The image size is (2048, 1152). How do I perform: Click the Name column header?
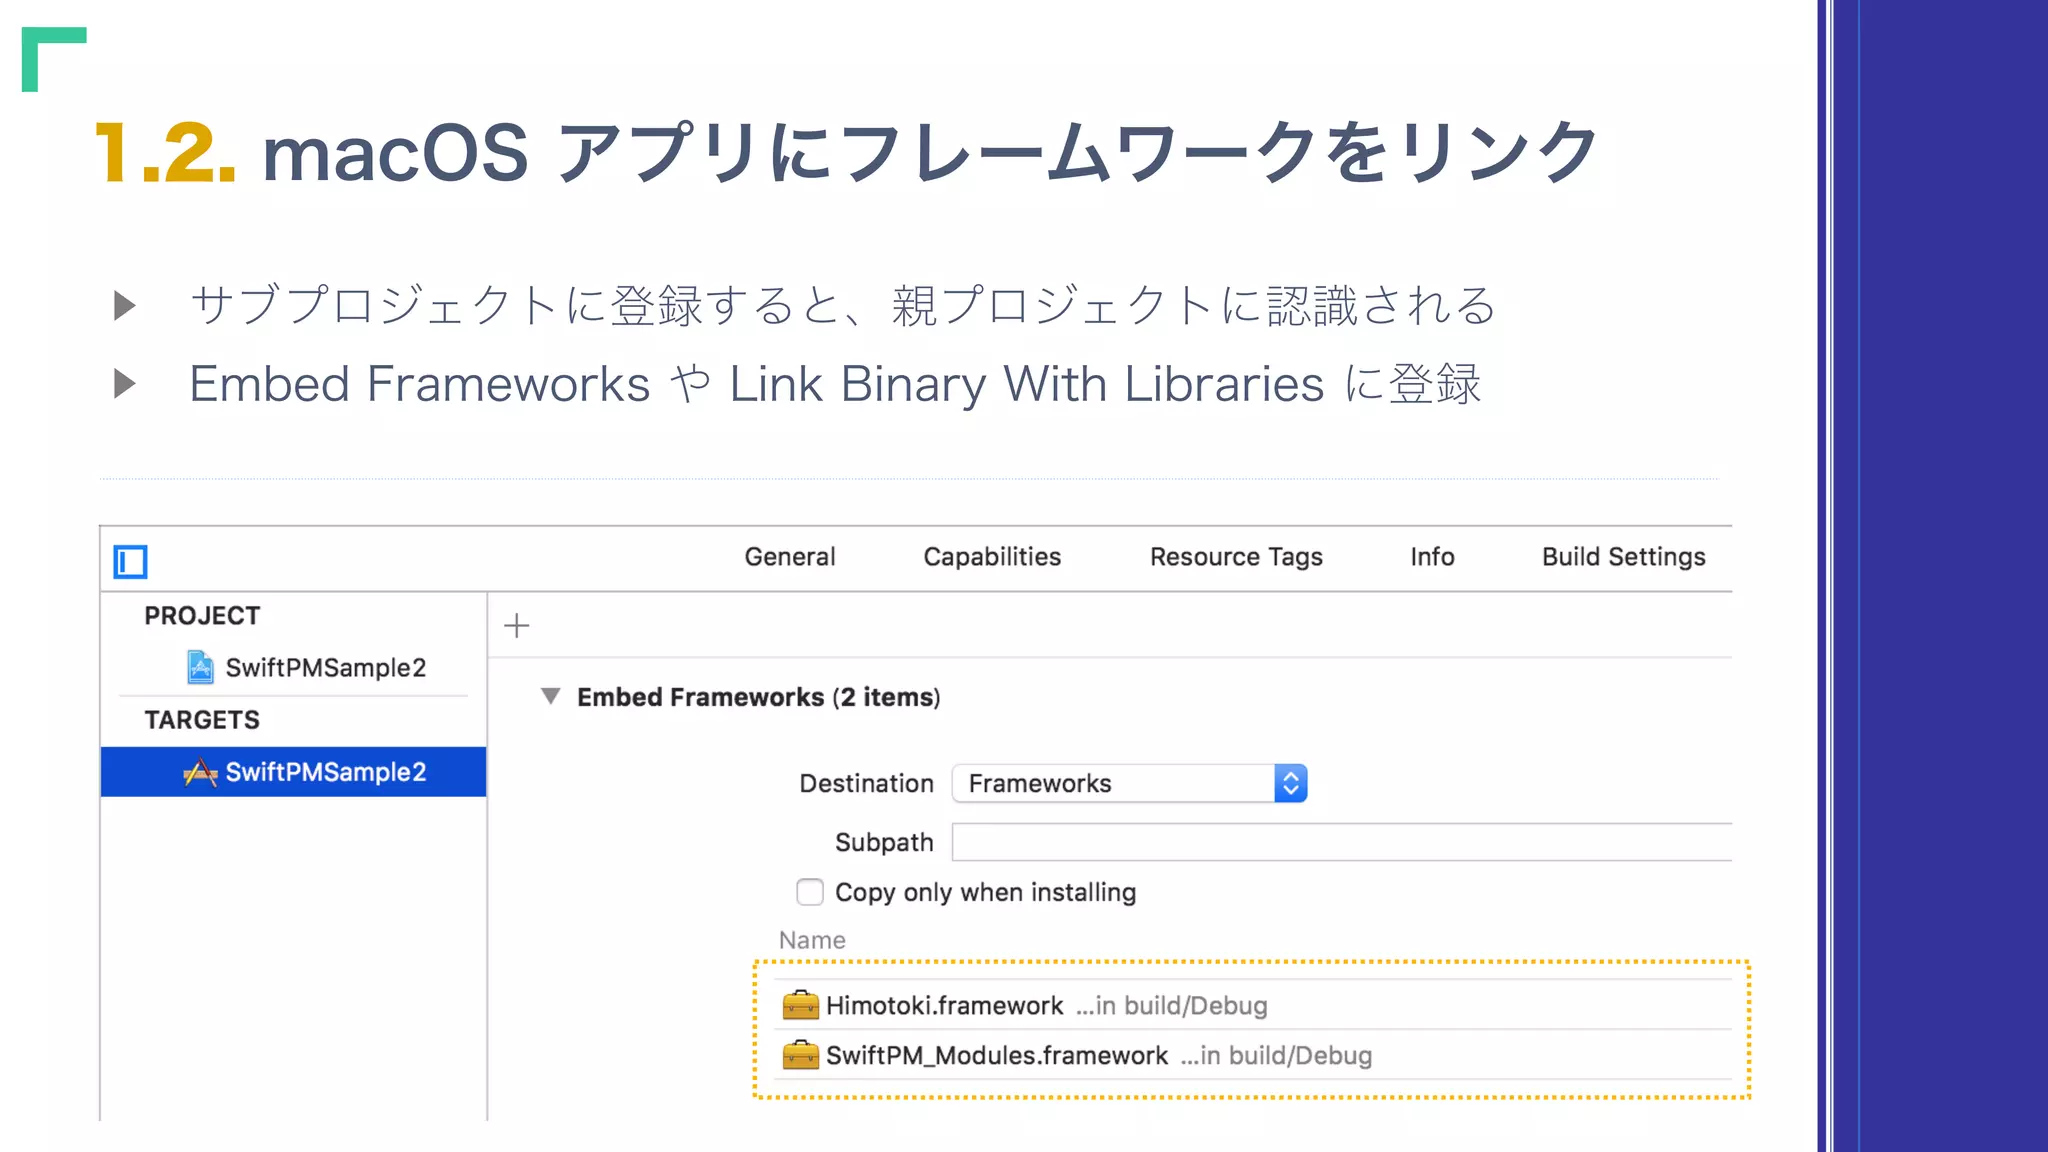coord(812,940)
